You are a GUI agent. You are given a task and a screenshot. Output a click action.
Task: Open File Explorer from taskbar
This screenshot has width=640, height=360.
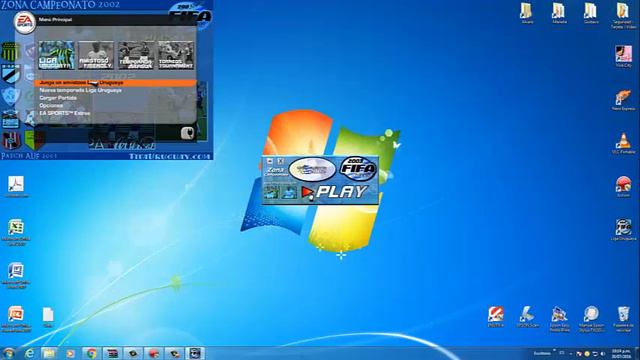(49, 353)
